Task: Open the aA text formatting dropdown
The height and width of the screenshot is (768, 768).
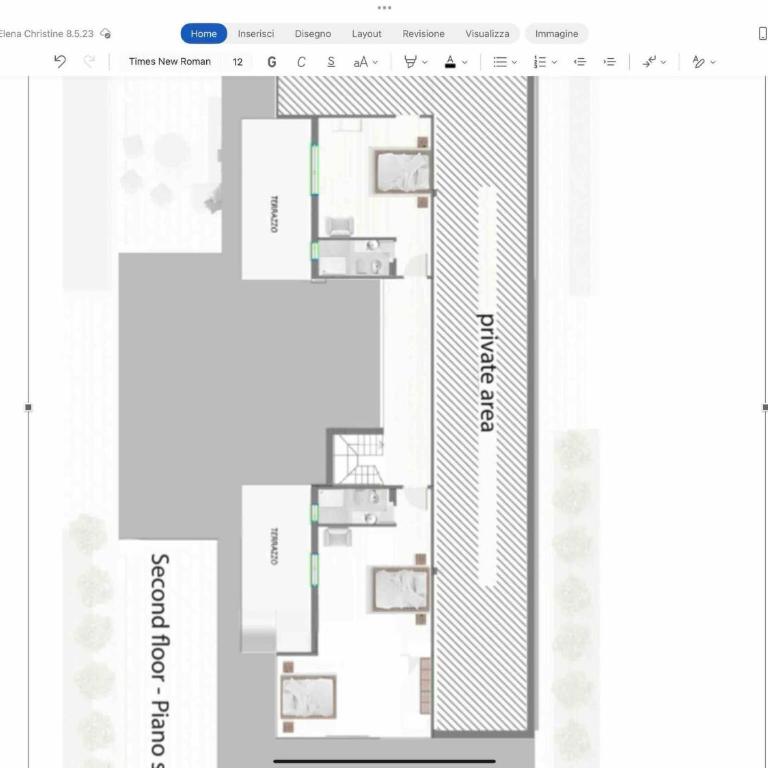Action: (x=365, y=62)
